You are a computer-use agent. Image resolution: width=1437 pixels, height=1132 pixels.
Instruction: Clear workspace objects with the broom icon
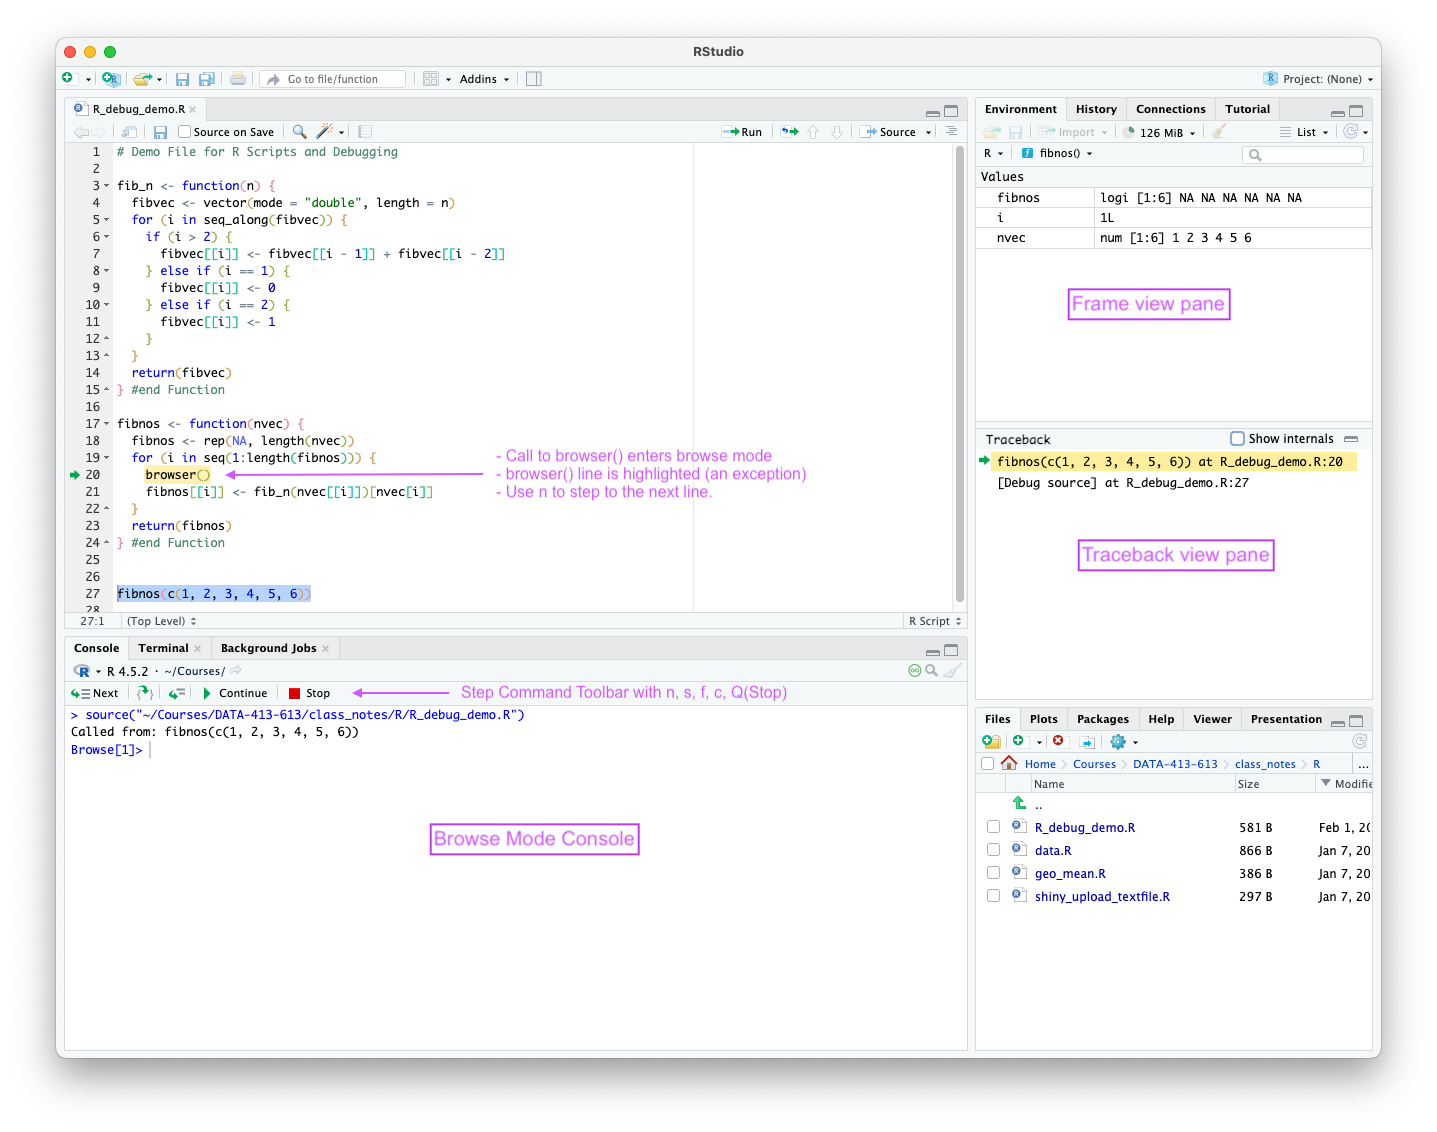(1219, 131)
